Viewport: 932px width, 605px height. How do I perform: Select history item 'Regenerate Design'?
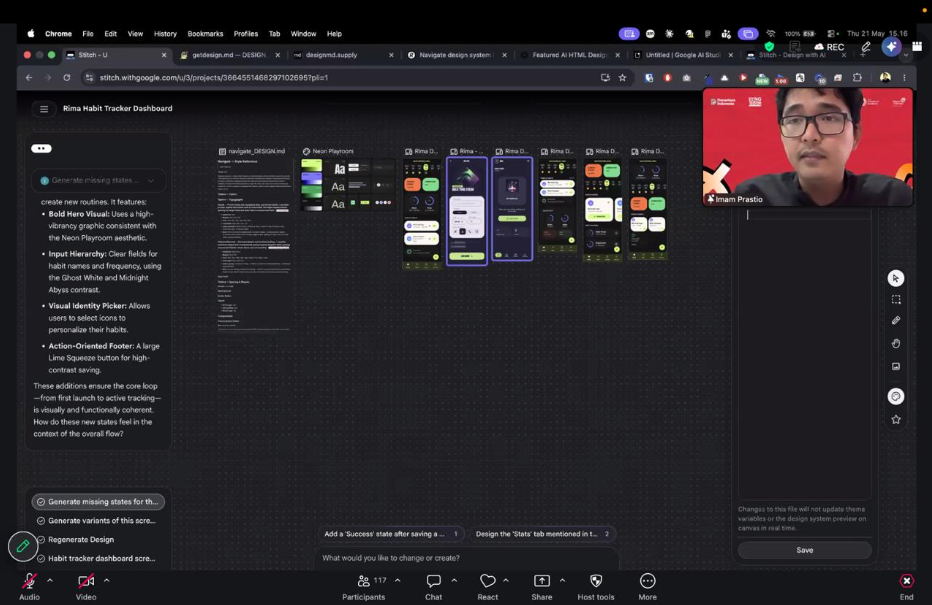[x=81, y=540]
